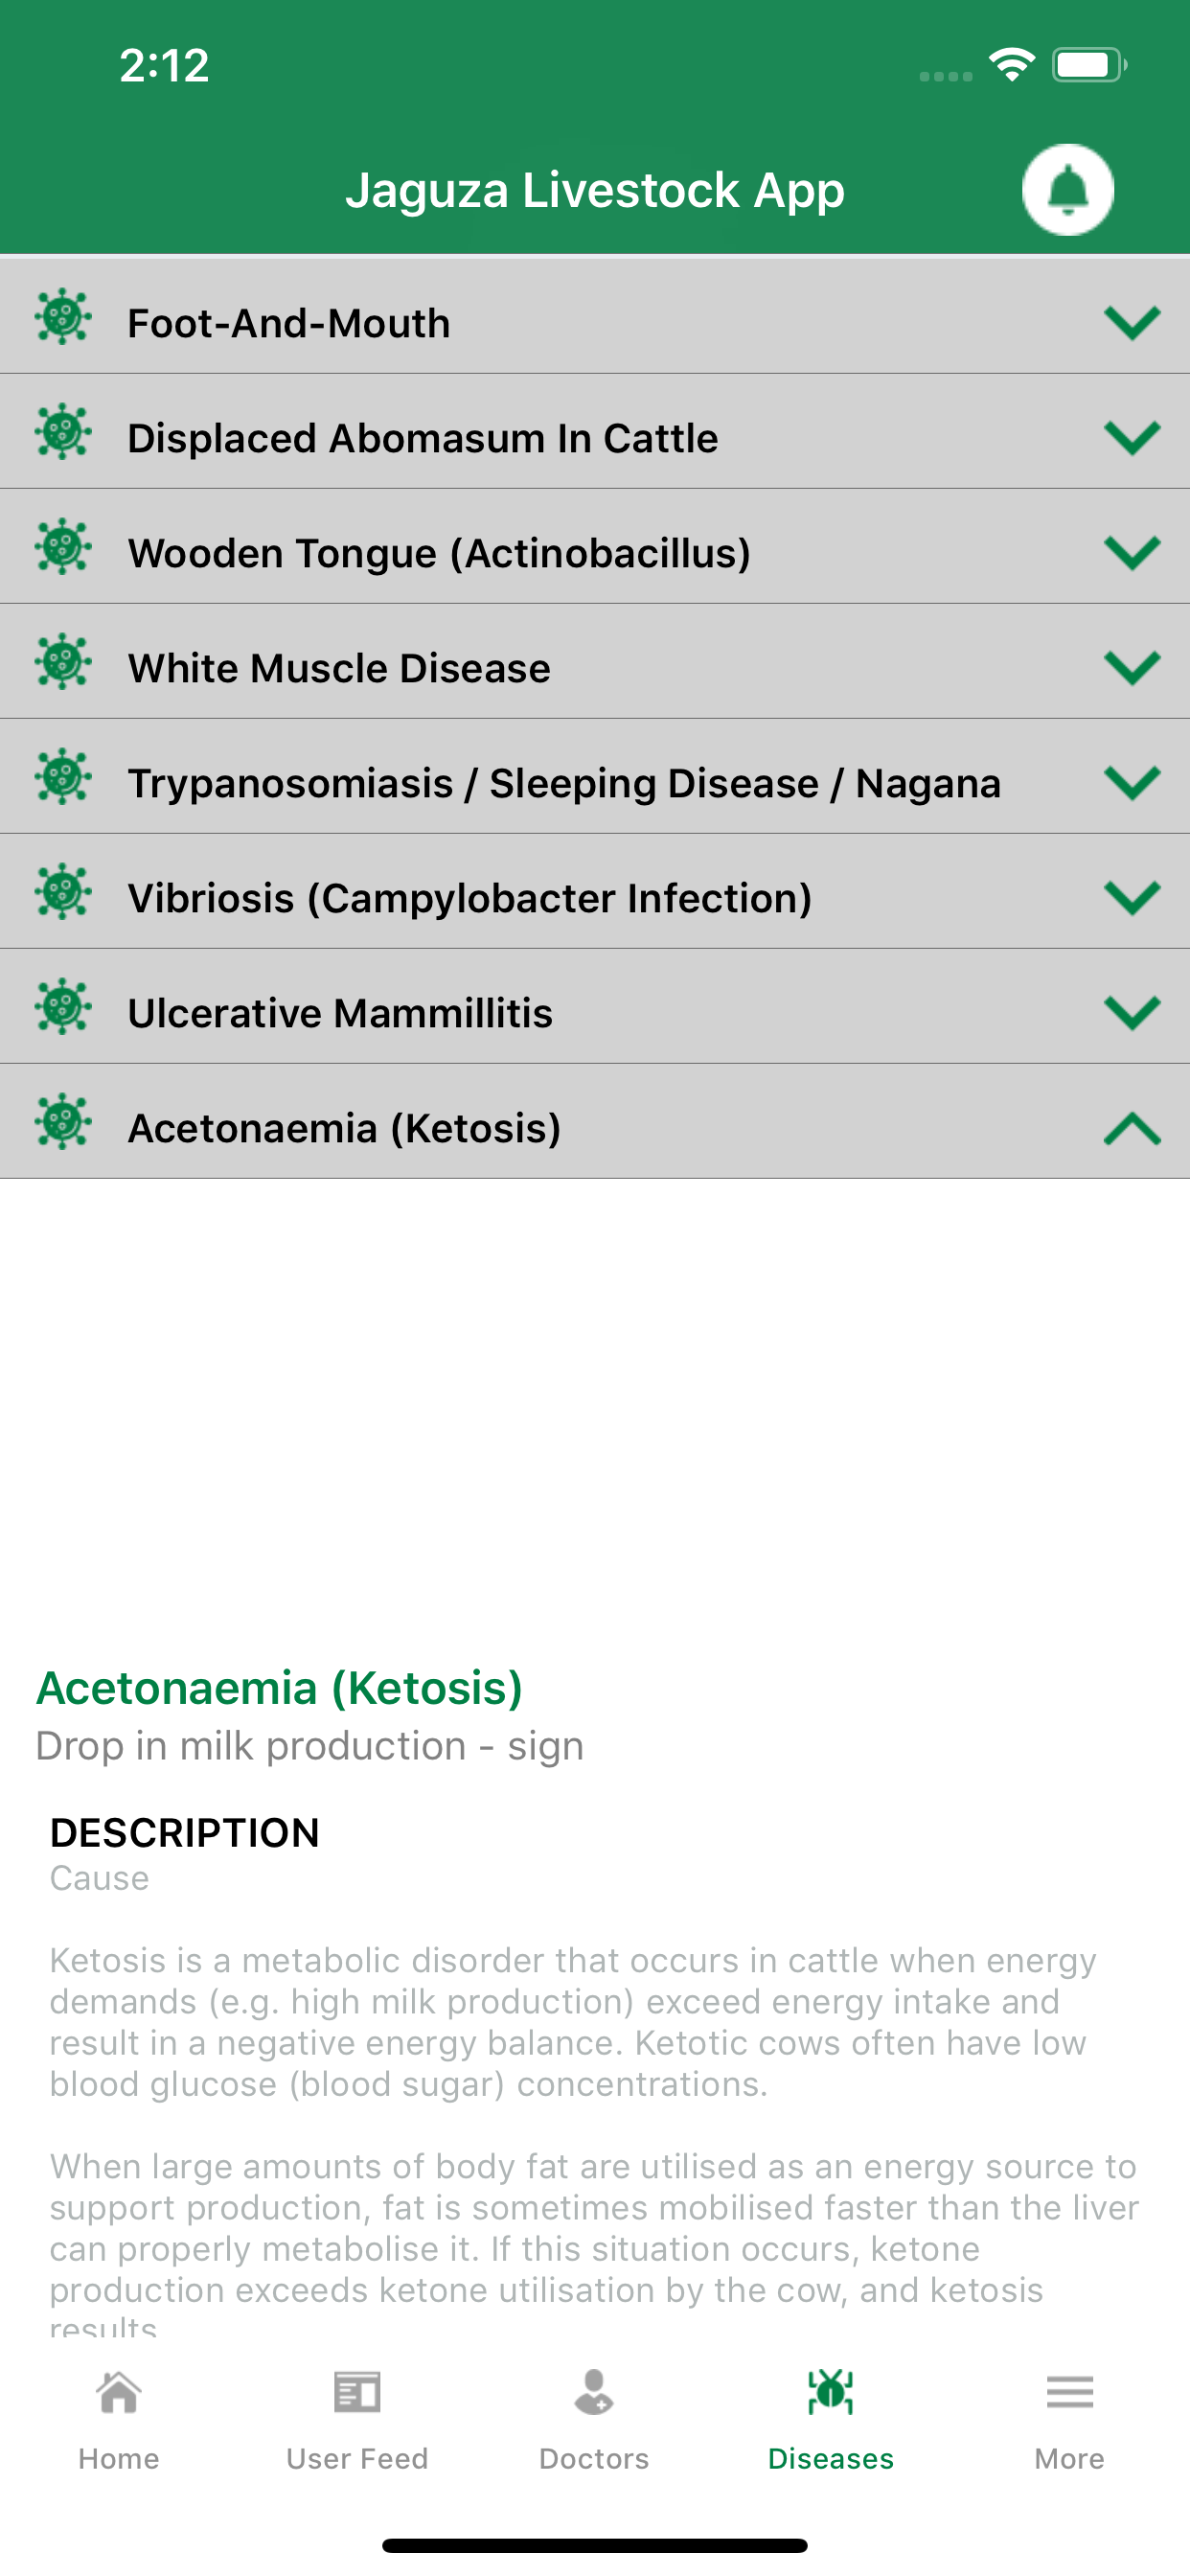Screen dimensions: 1190x2576
Task: Tap the virus icon beside Ulcerative Mammillitis
Action: [63, 1007]
